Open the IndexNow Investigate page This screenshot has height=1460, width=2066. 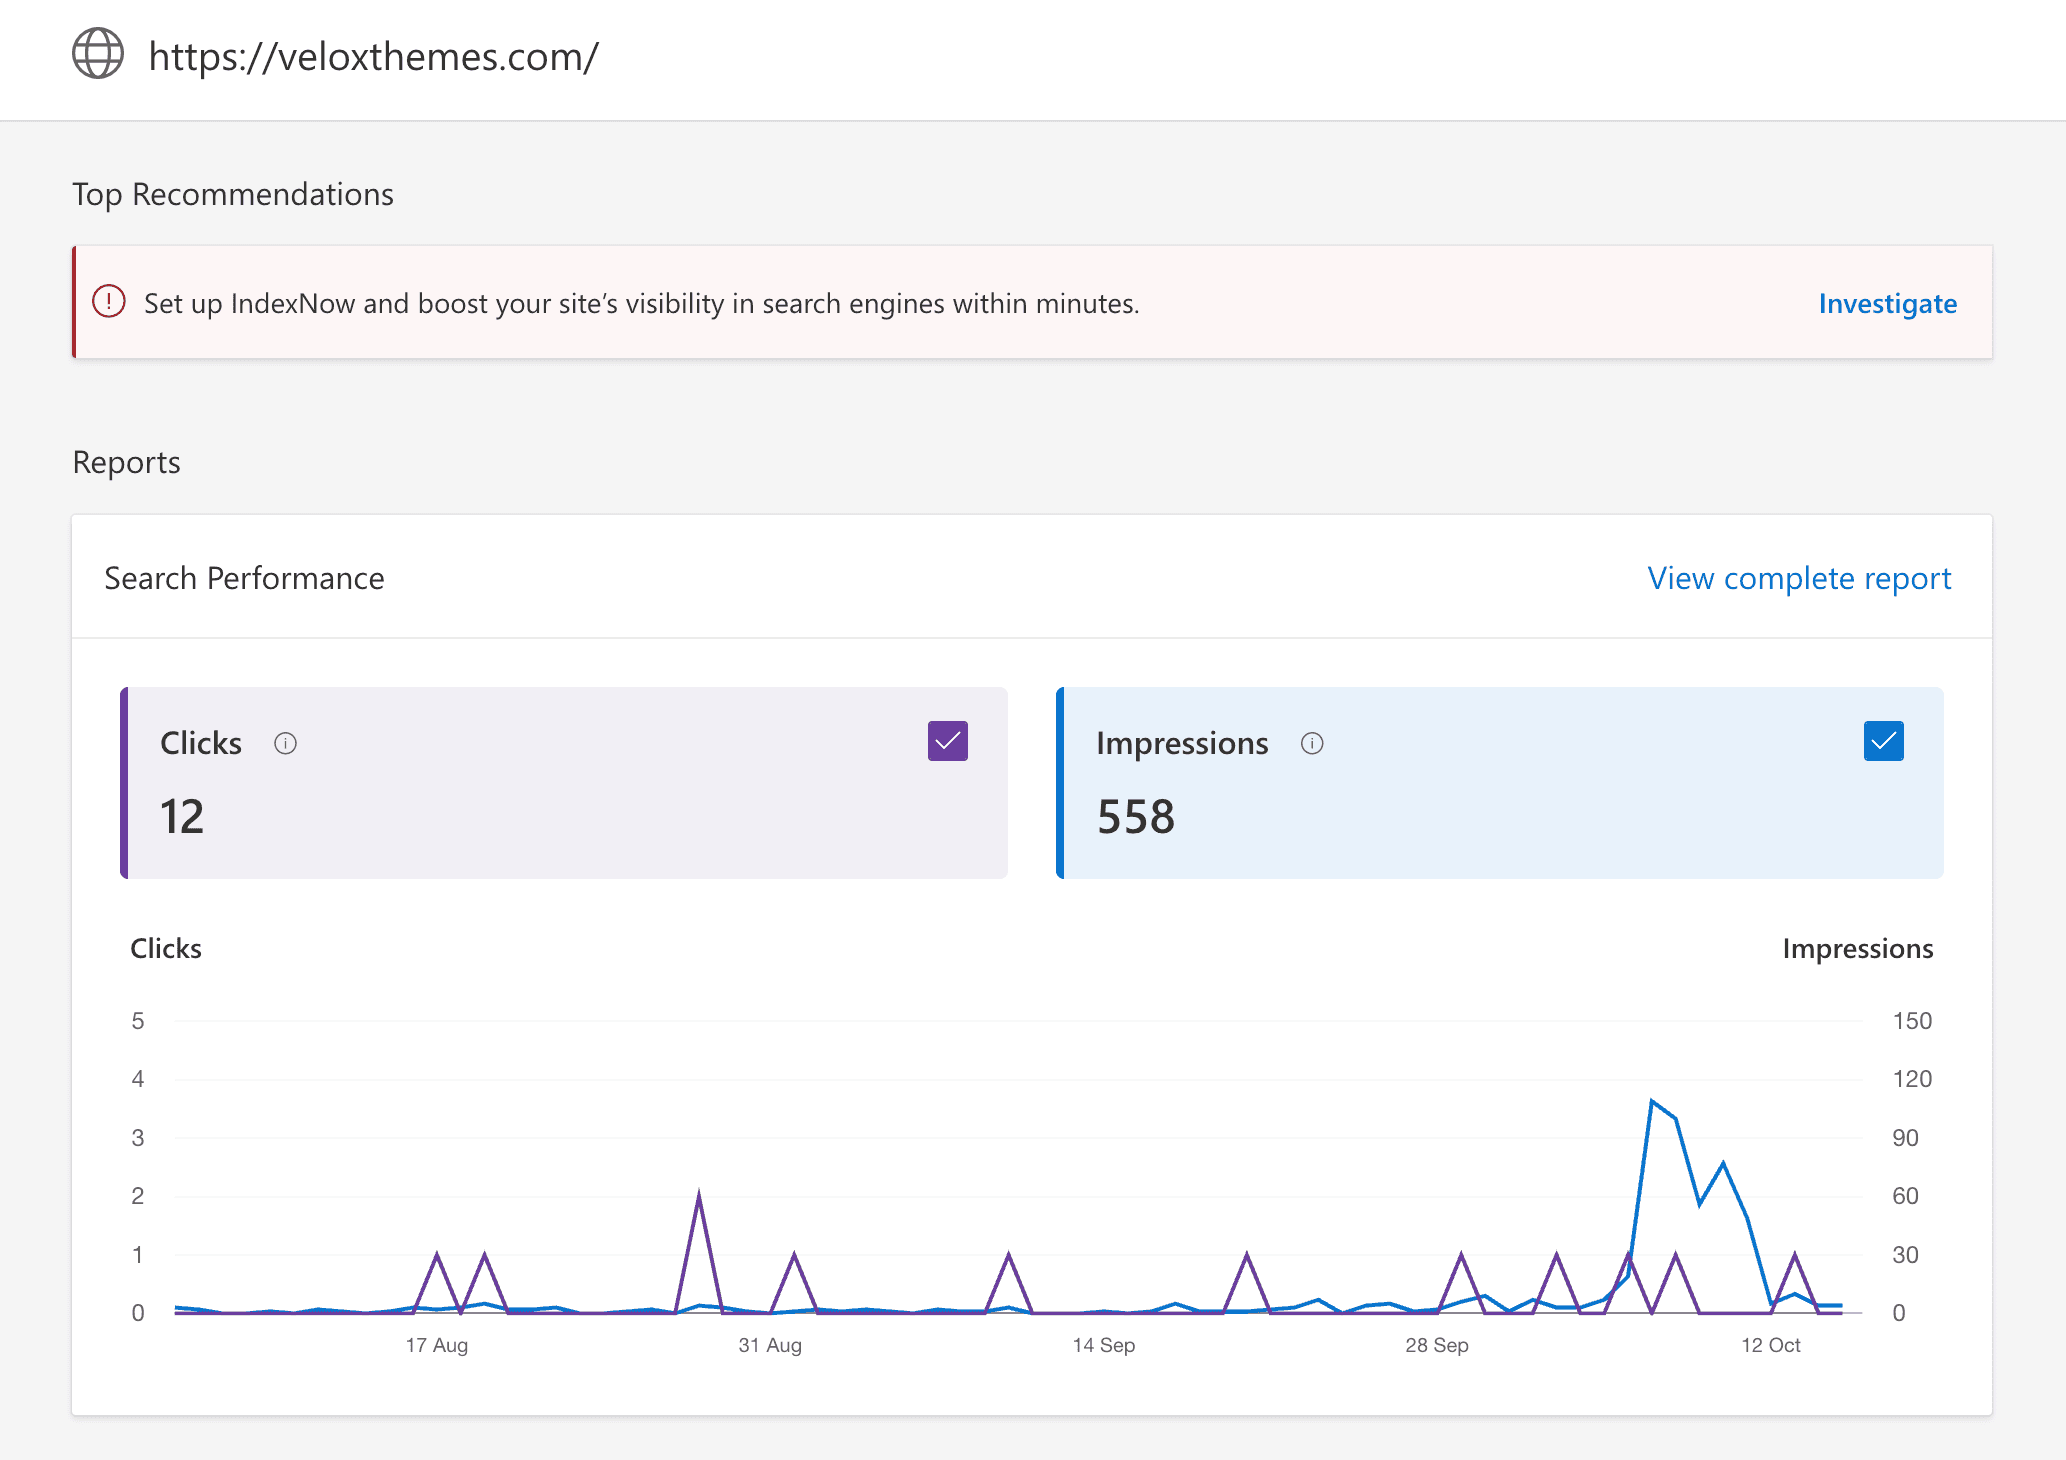1887,303
